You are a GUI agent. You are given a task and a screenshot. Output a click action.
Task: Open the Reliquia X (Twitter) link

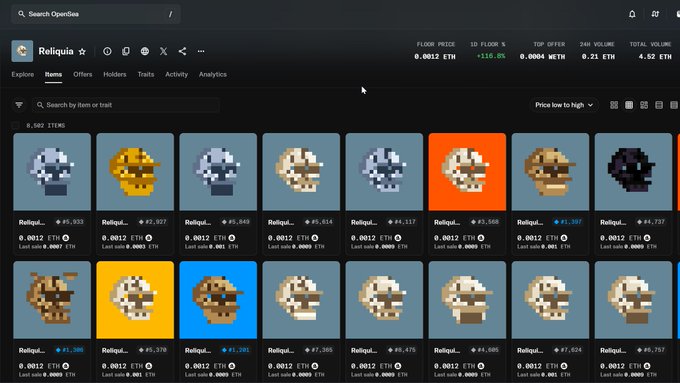point(163,51)
